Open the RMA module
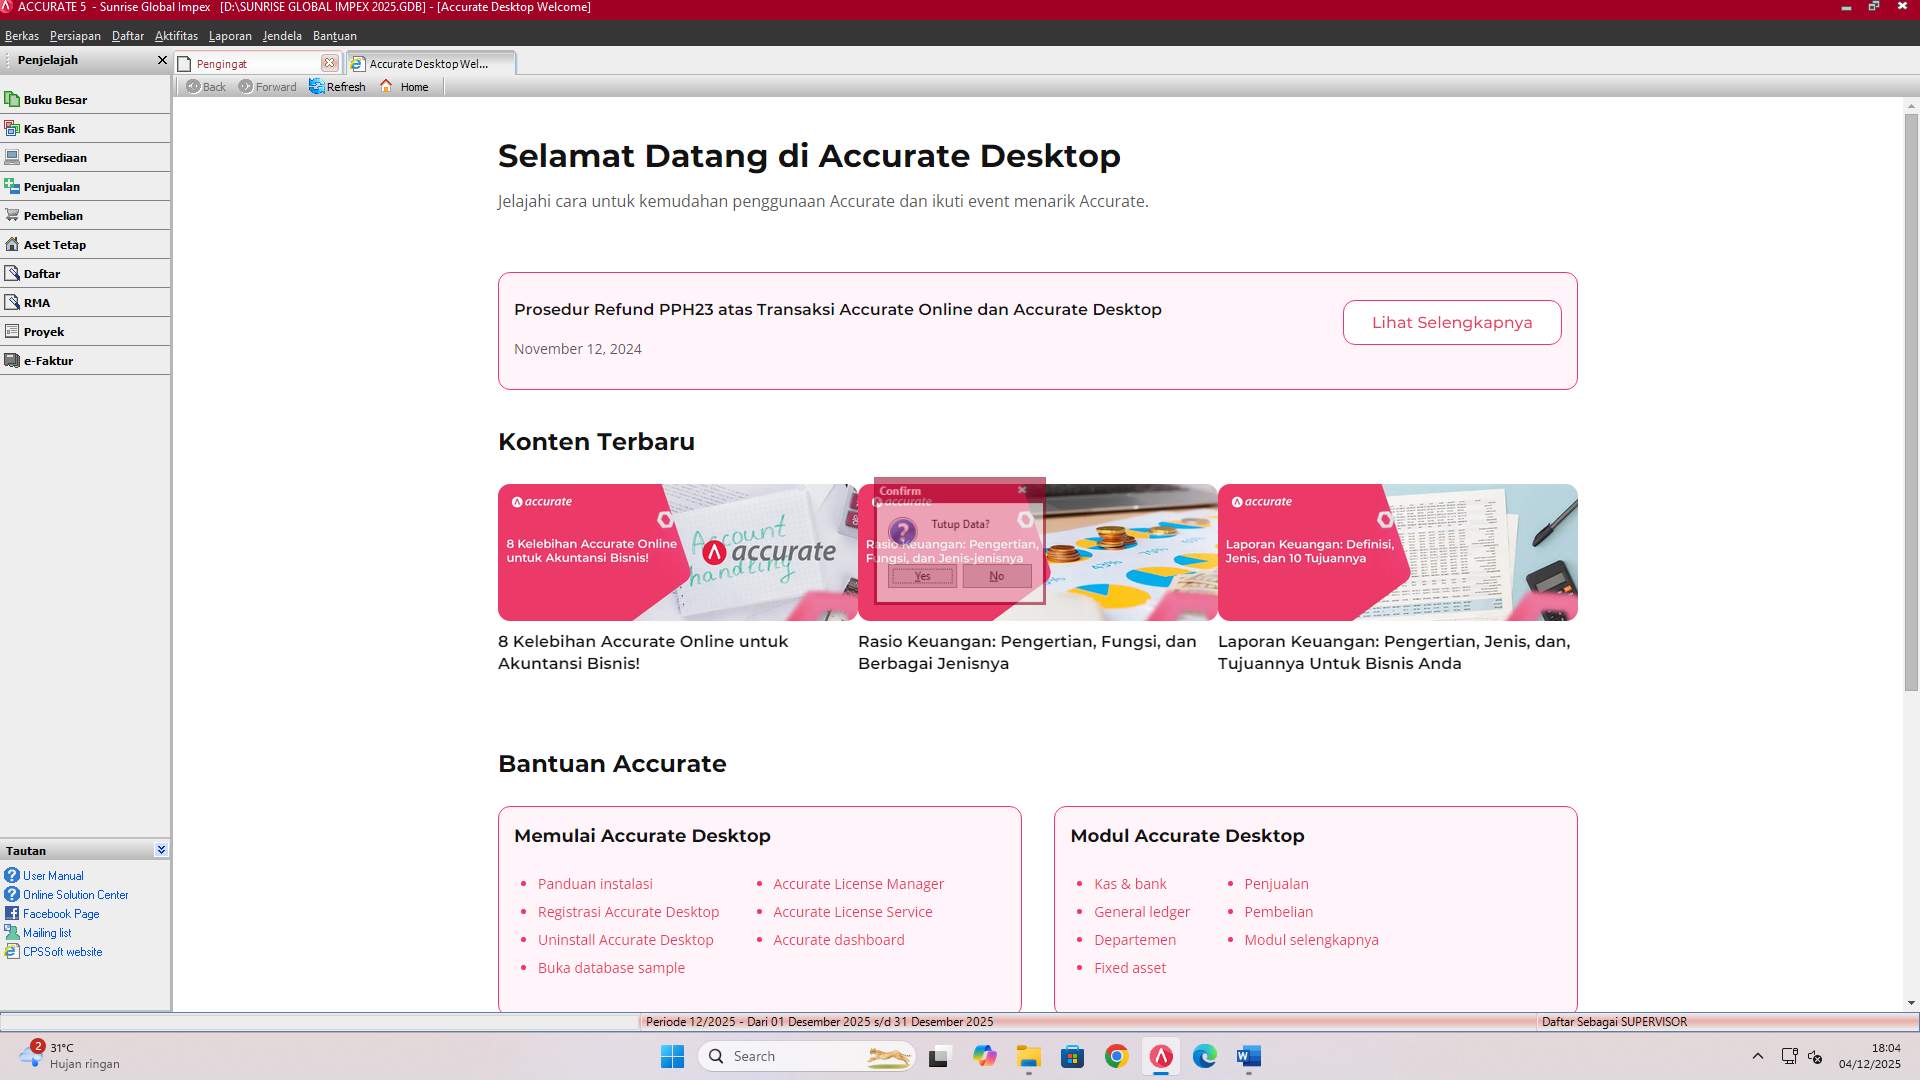Screen dimensions: 1920x1080 pyautogui.click(x=36, y=302)
